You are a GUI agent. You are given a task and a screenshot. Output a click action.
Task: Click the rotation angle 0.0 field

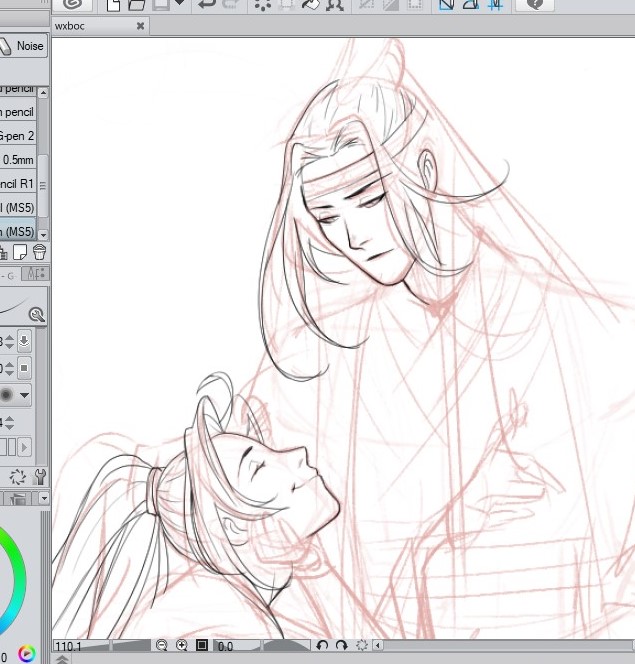pyautogui.click(x=226, y=646)
